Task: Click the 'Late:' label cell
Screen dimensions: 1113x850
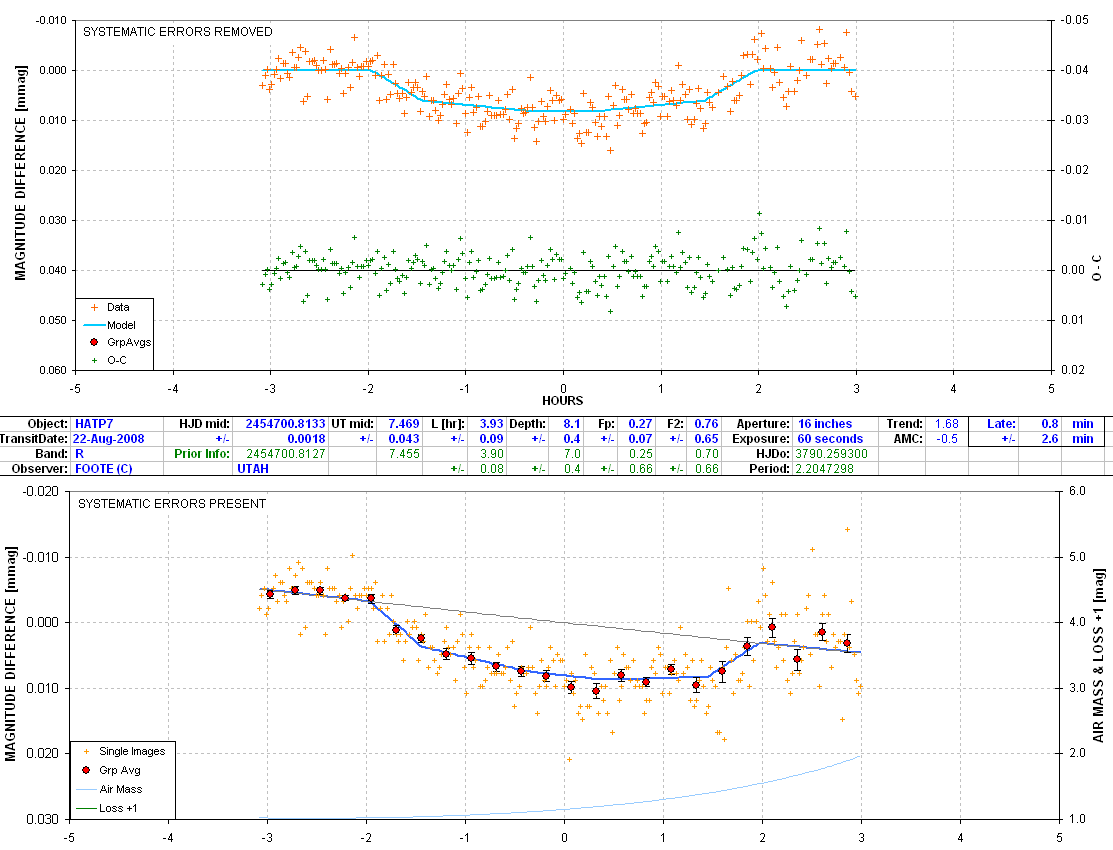Action: (x=1002, y=424)
